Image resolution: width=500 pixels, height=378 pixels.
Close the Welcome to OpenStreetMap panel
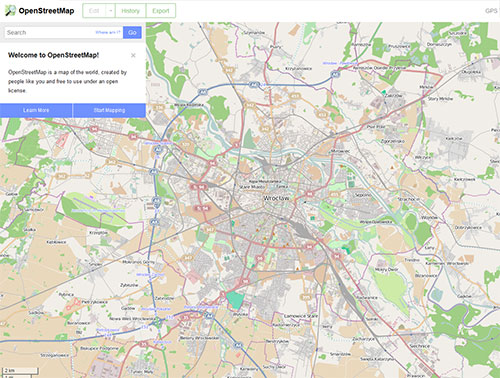click(133, 55)
